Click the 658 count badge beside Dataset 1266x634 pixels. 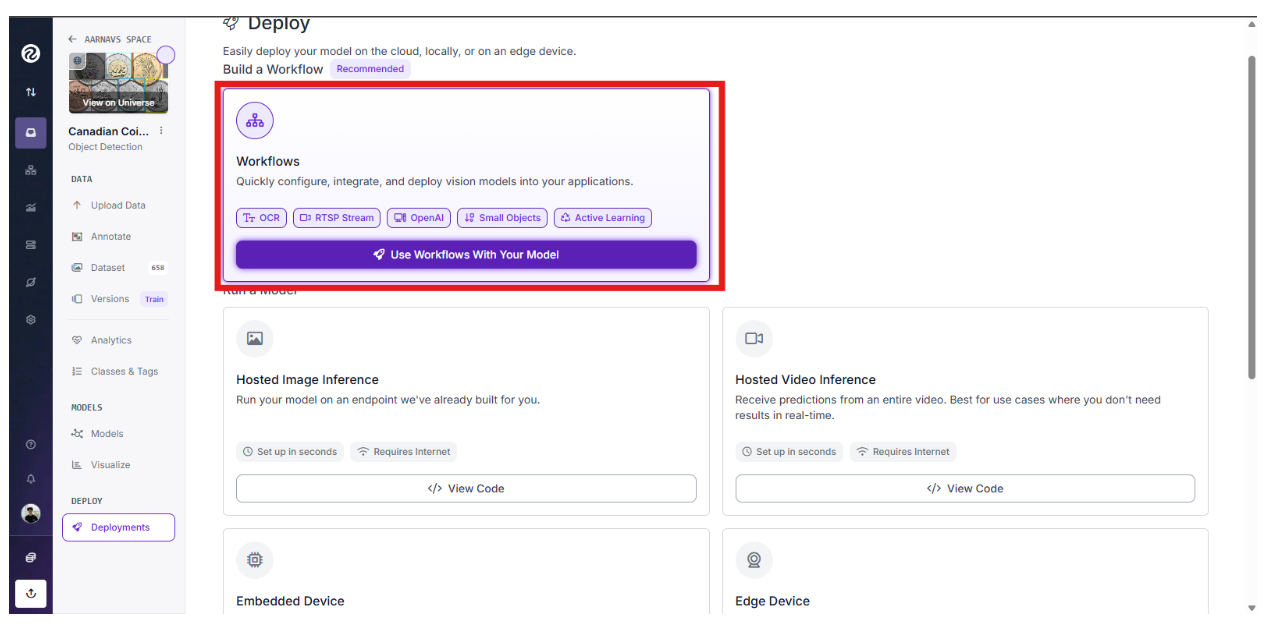(x=157, y=268)
